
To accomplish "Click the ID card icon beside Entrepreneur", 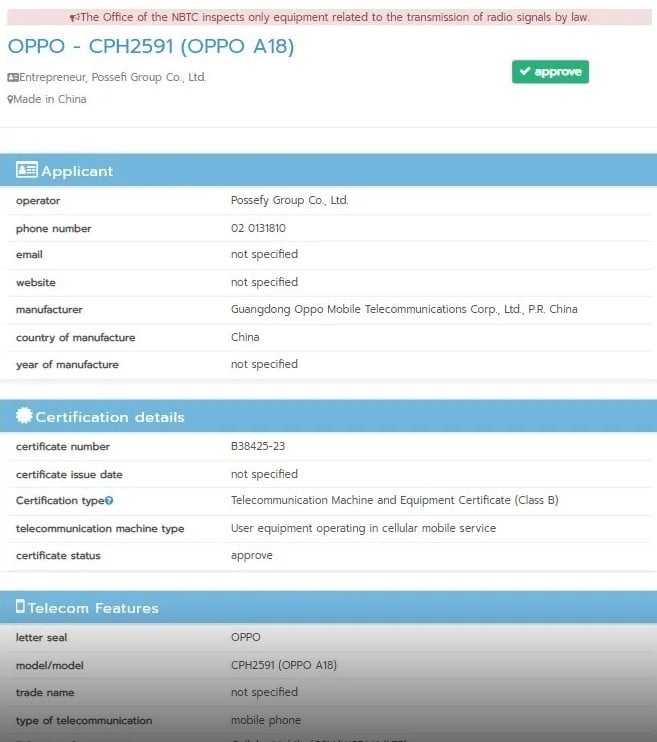I will 13,77.
